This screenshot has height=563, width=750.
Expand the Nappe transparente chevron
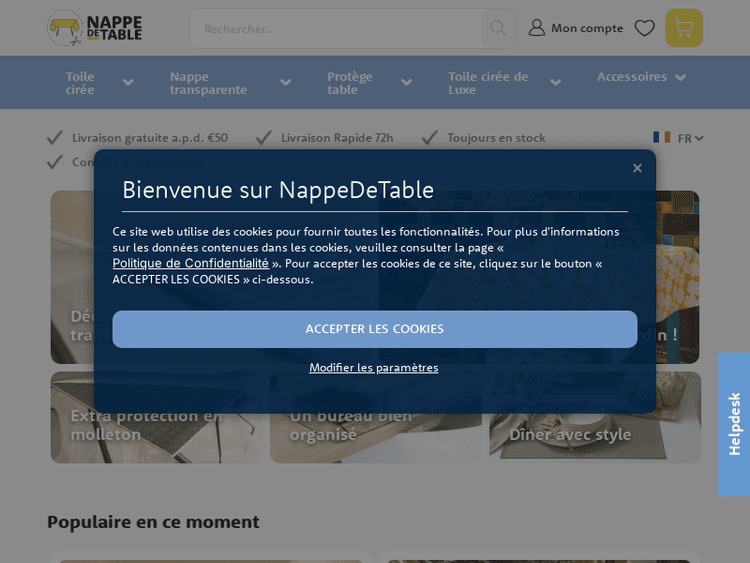[286, 82]
